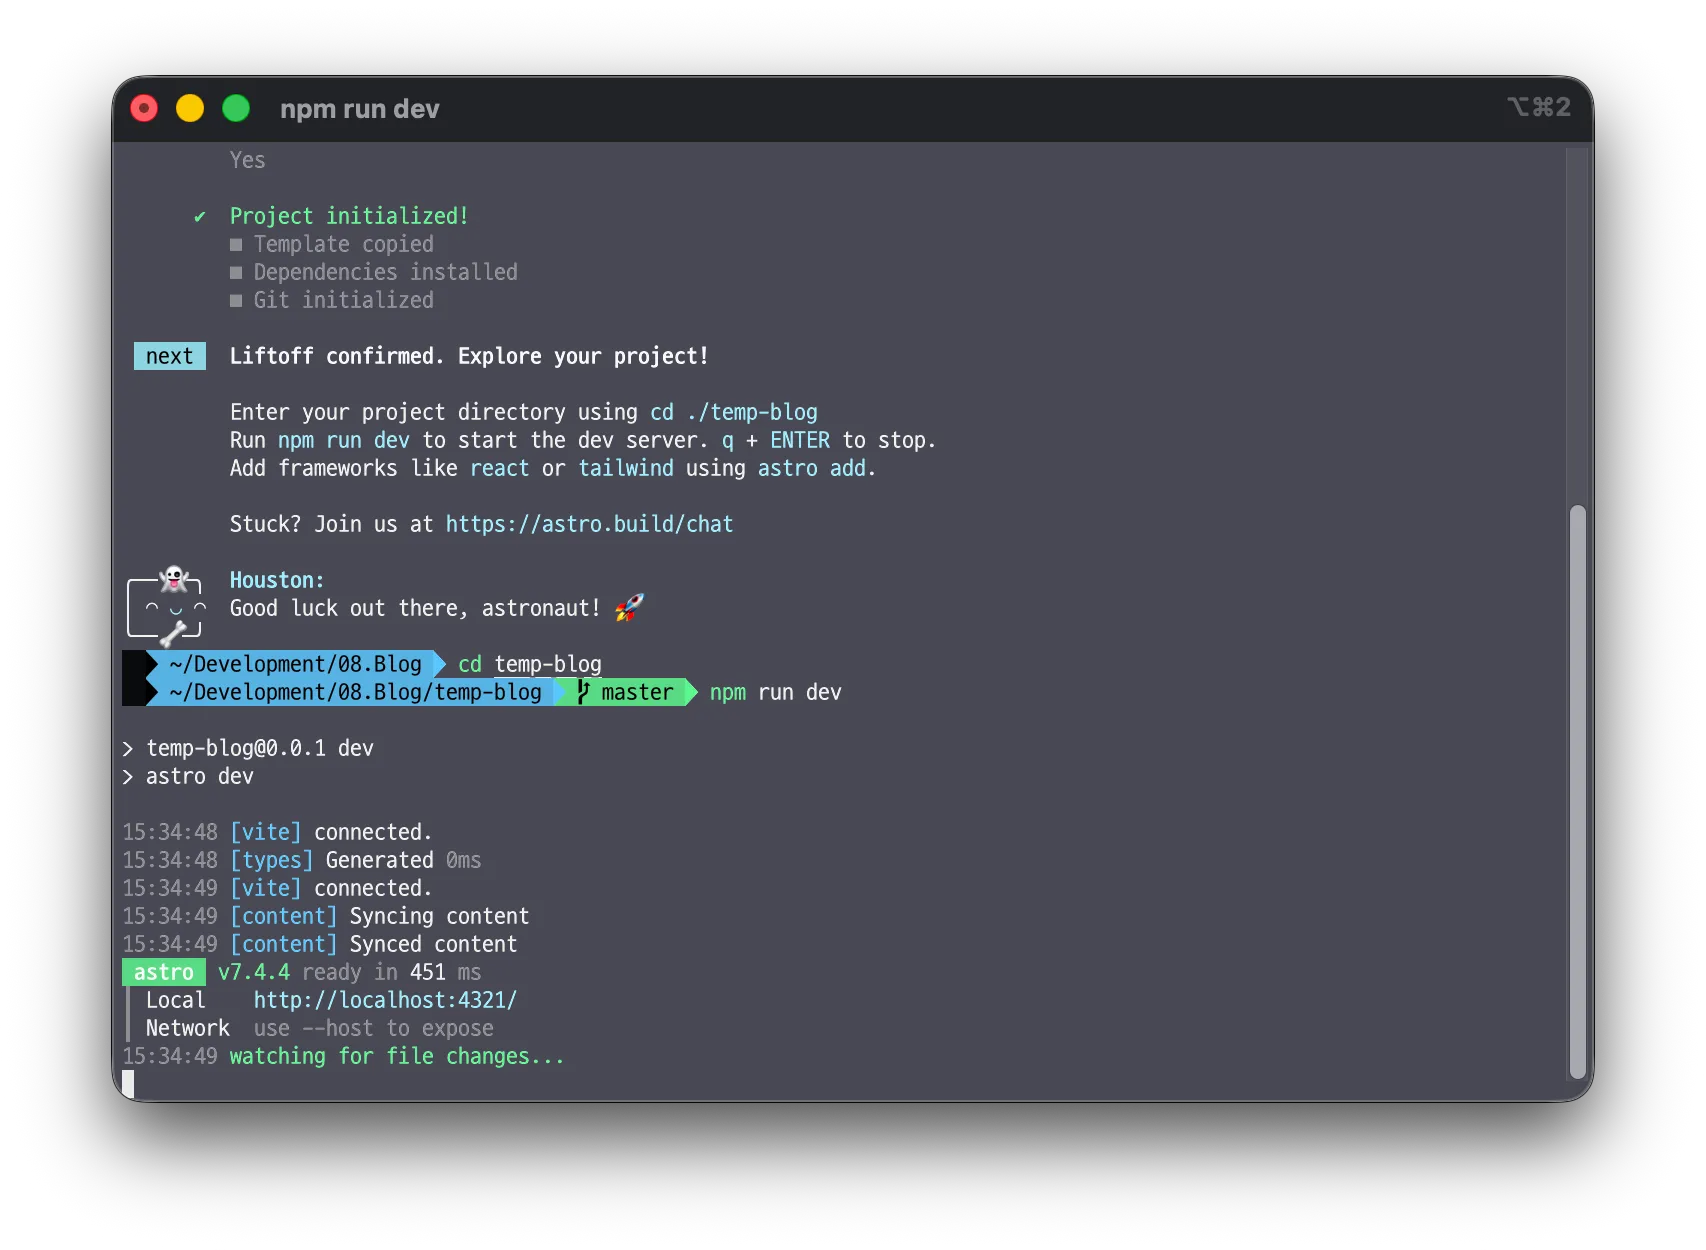Click the '~/Development/08.Blog/temp-blog' prompt path
The width and height of the screenshot is (1706, 1250).
(x=355, y=692)
